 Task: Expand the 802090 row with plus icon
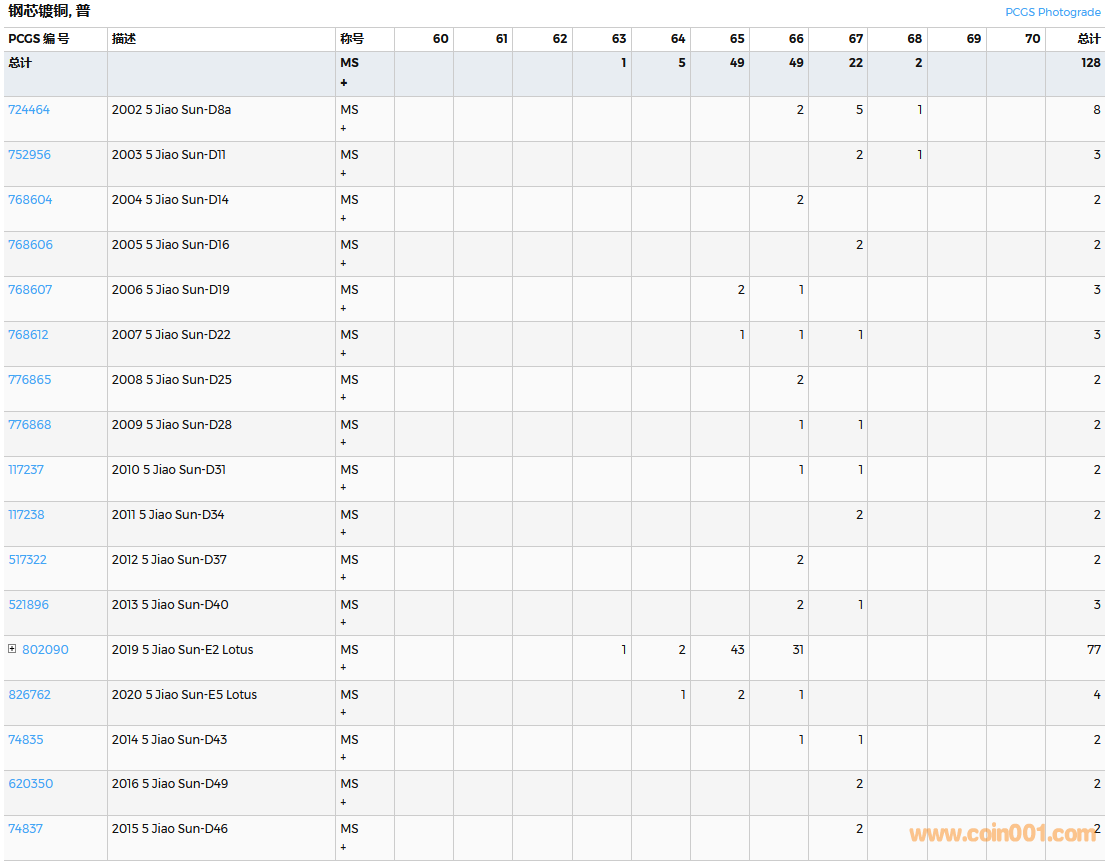pyautogui.click(x=12, y=649)
